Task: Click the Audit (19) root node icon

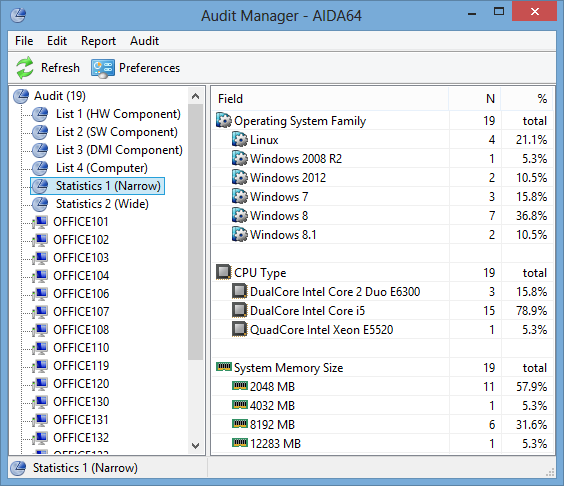Action: (x=21, y=96)
